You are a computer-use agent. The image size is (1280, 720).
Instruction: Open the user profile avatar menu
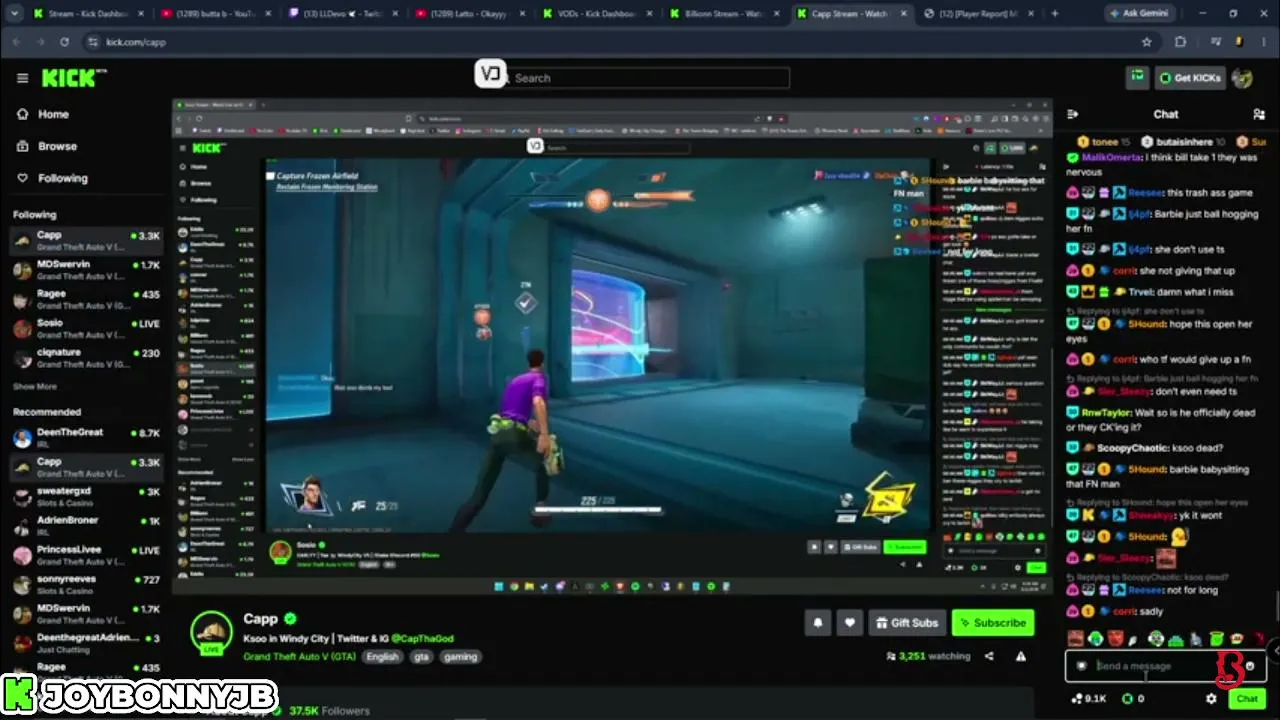(1242, 78)
